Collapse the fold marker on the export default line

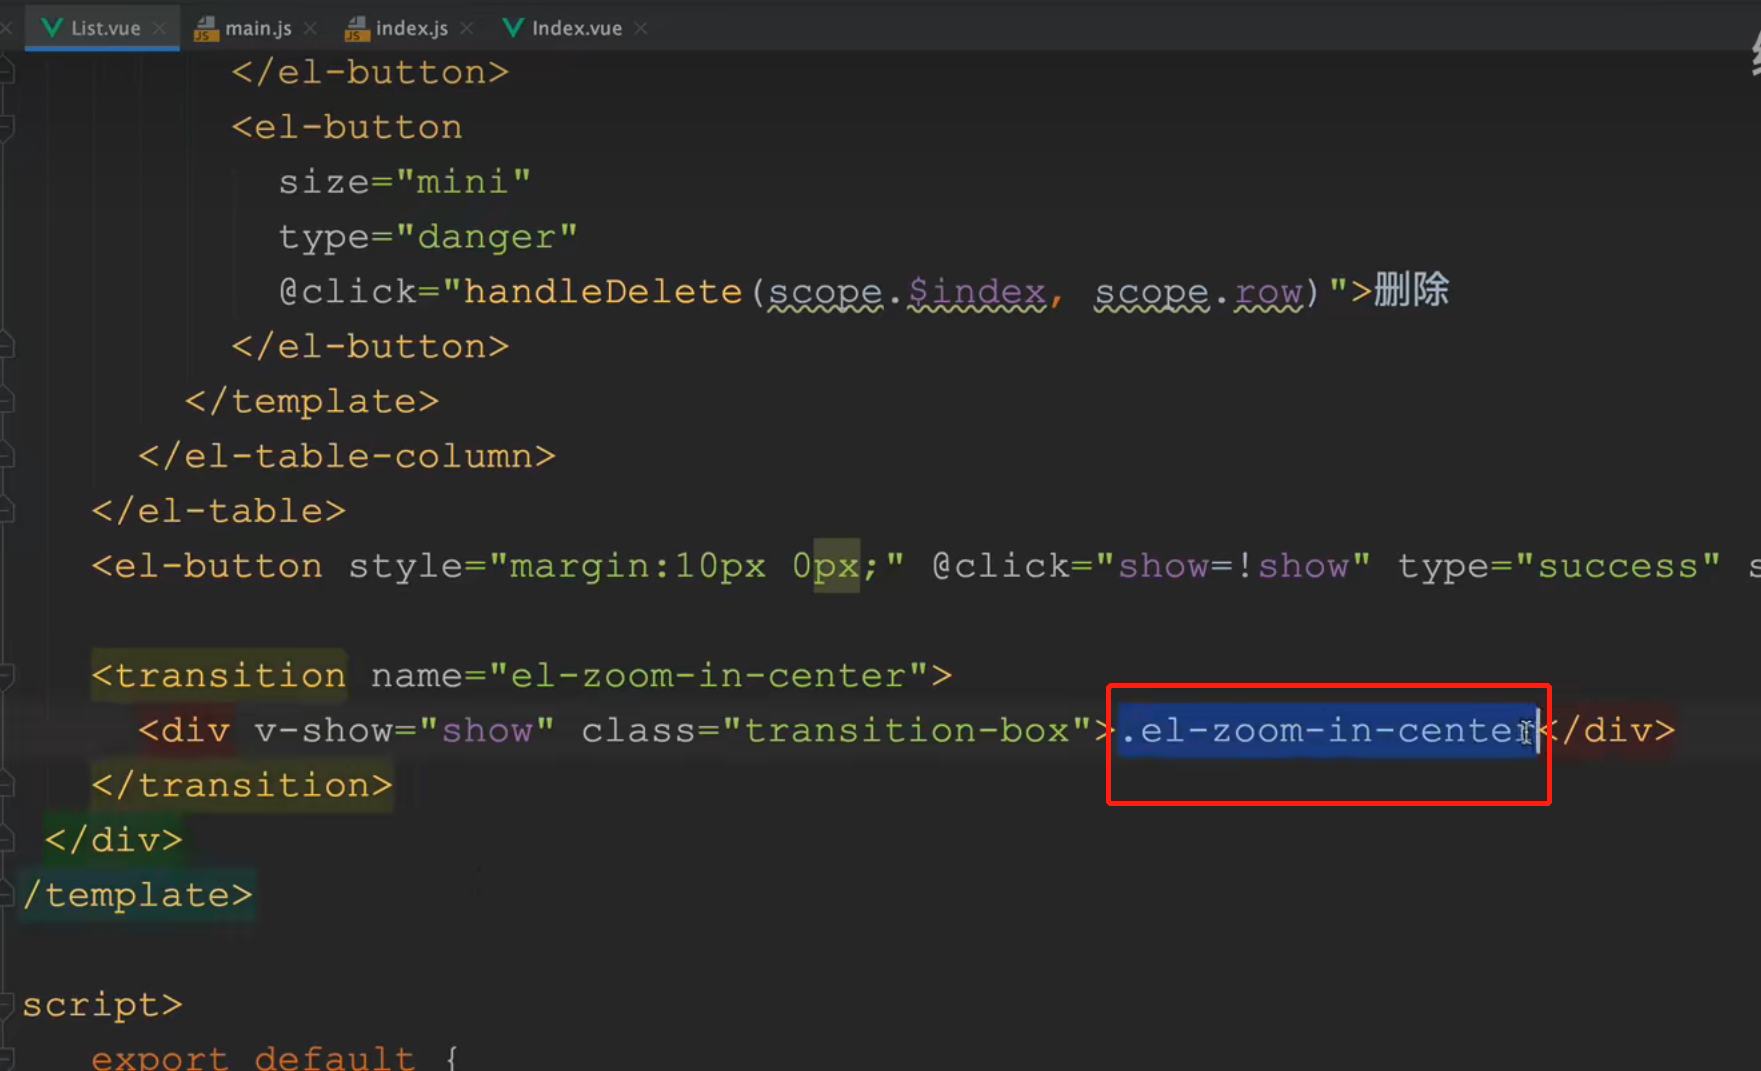click(x=6, y=1059)
